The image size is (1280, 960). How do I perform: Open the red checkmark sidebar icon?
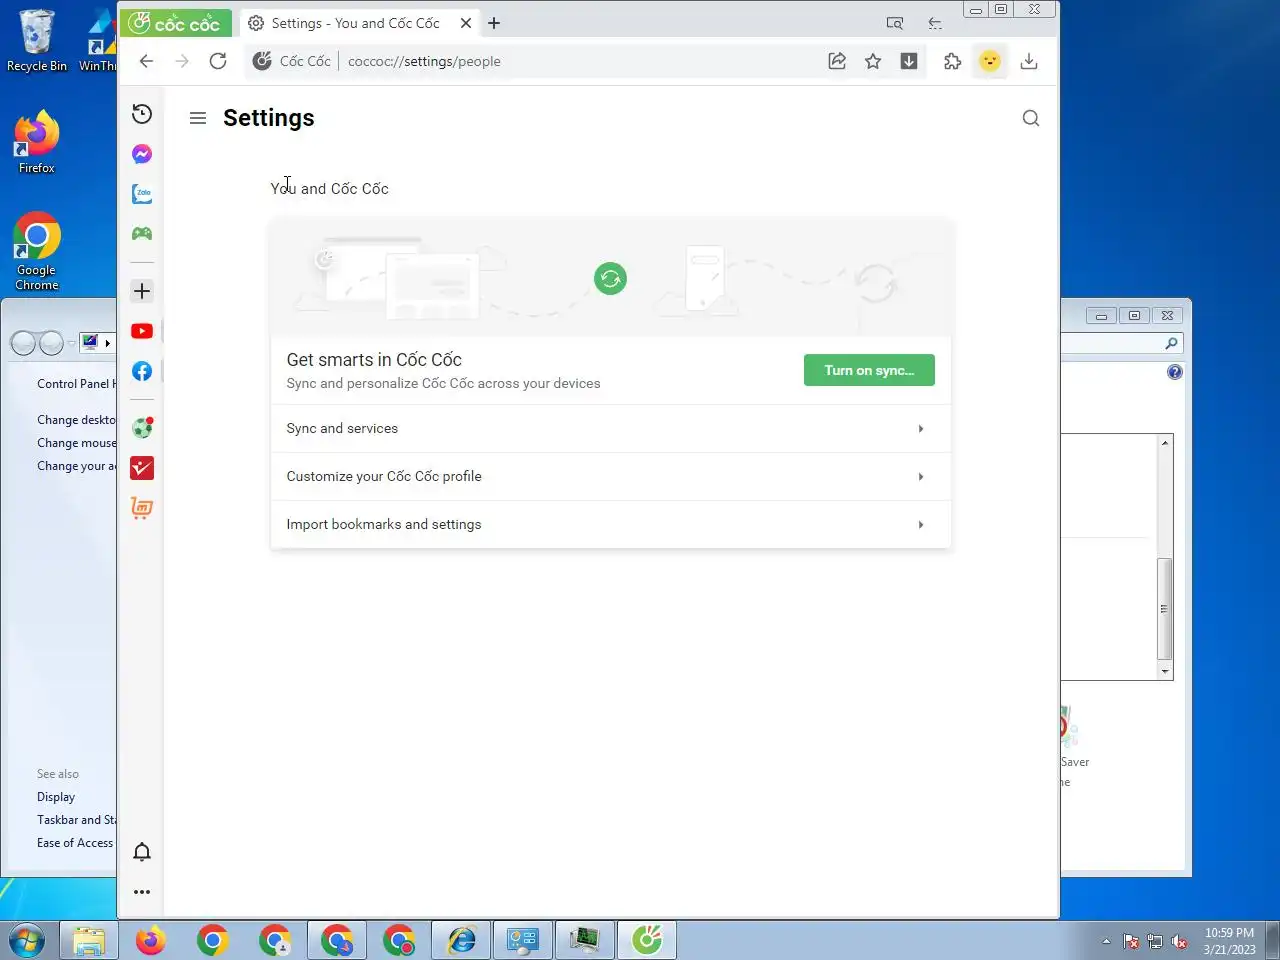coord(142,468)
